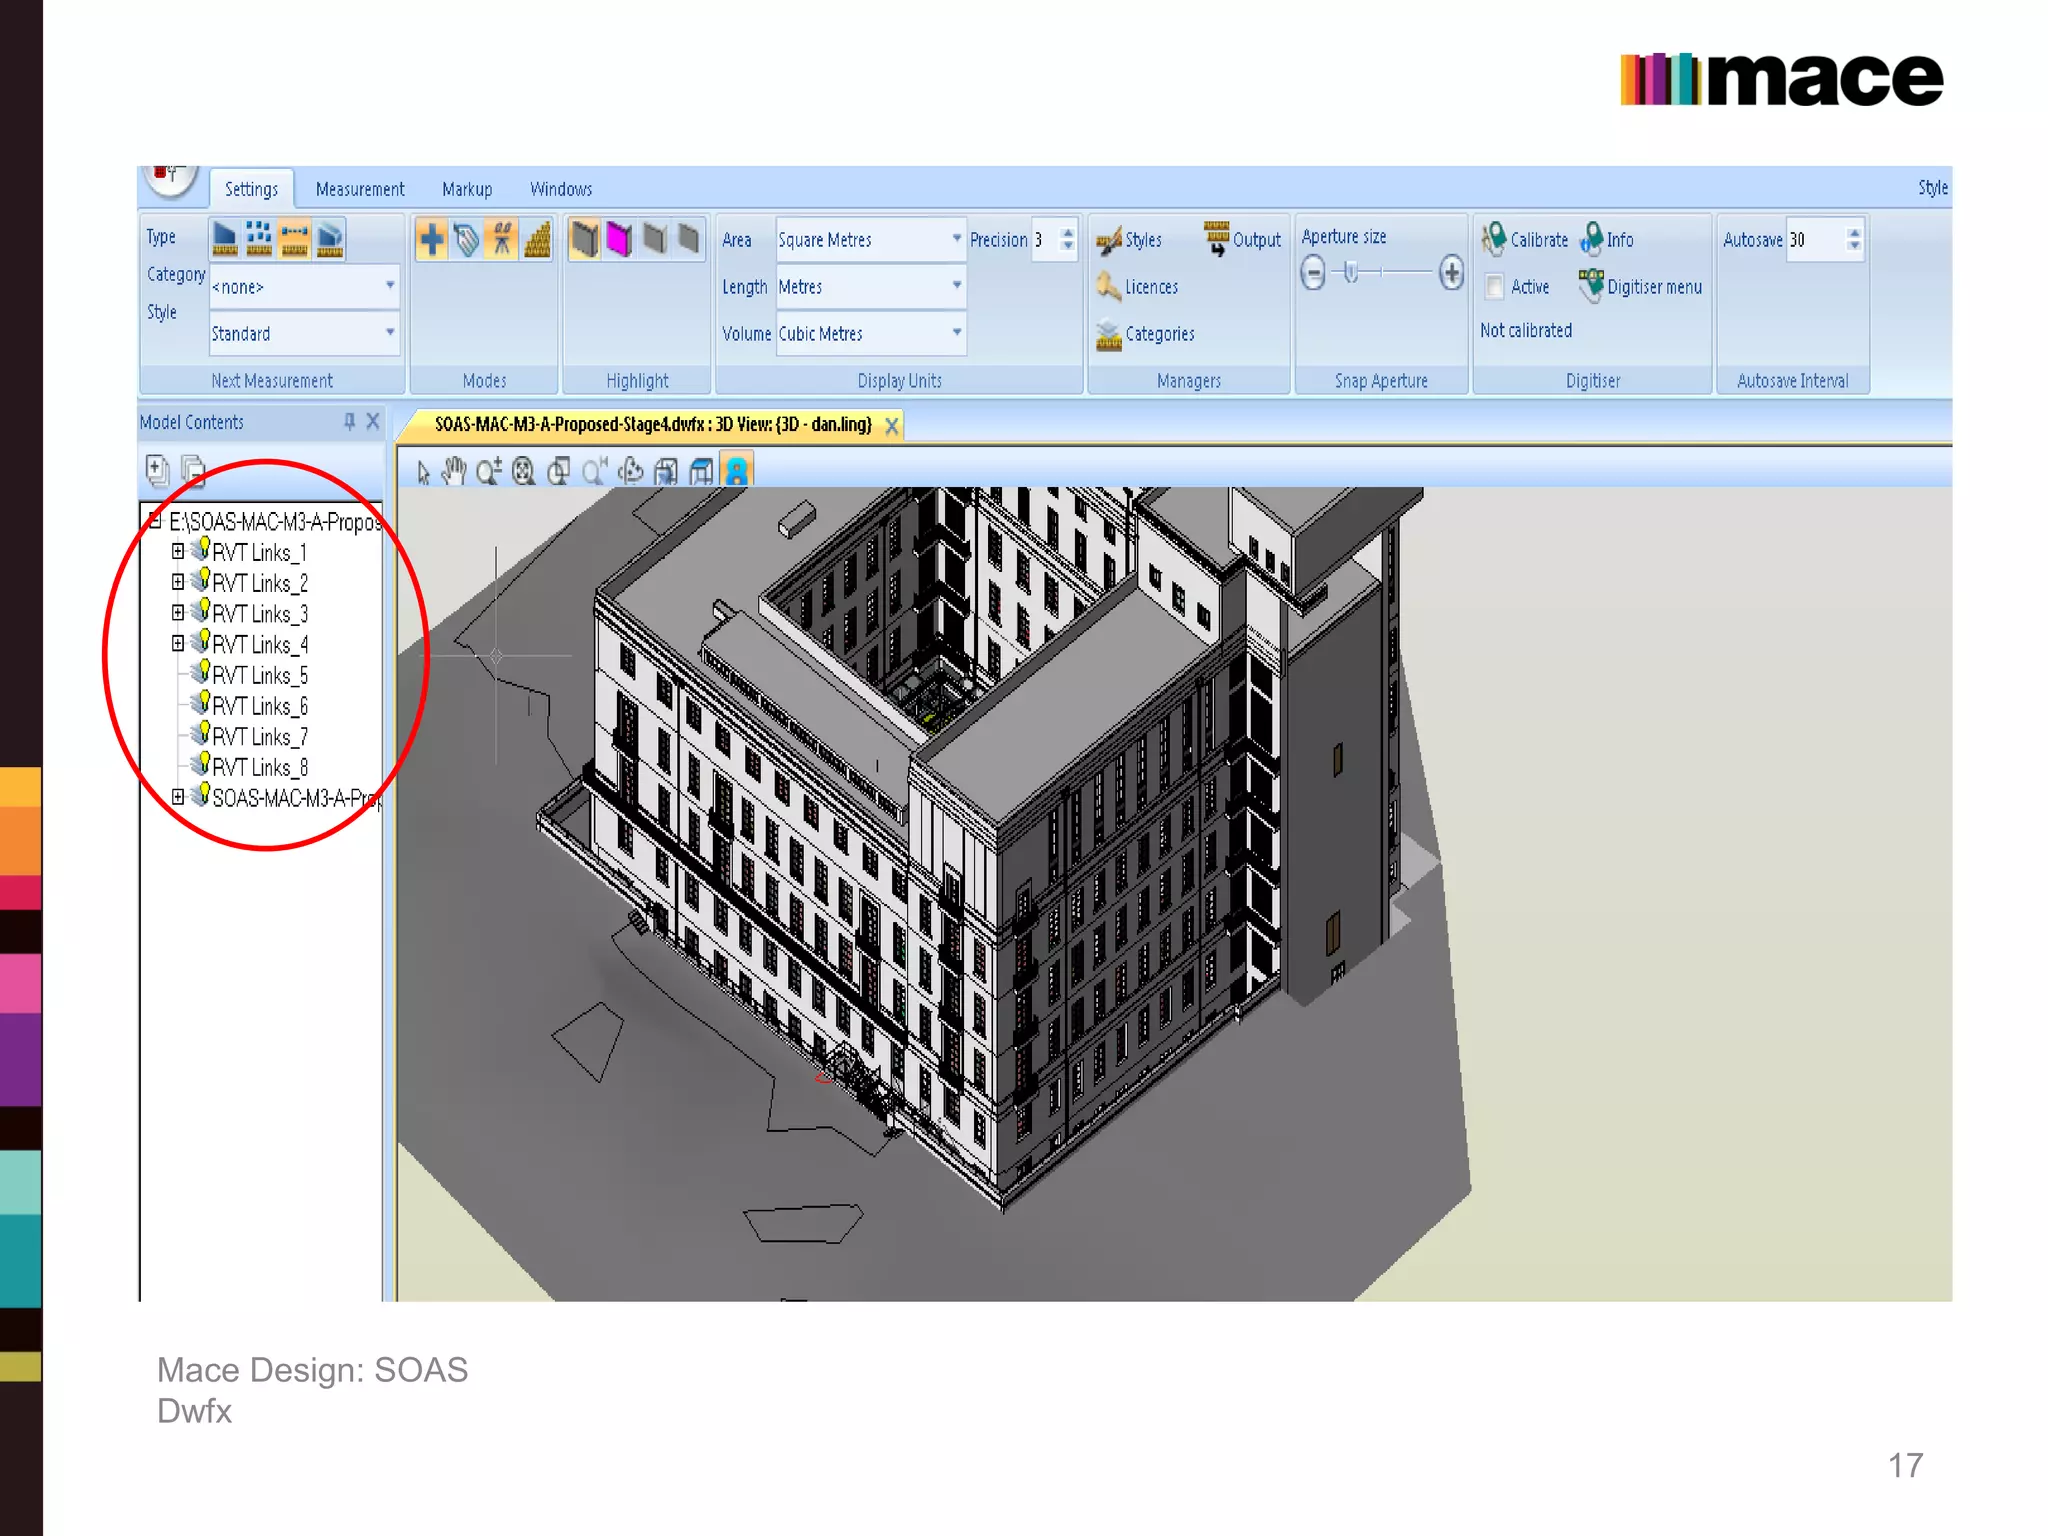Select the area measurement type icon

pos(225,239)
